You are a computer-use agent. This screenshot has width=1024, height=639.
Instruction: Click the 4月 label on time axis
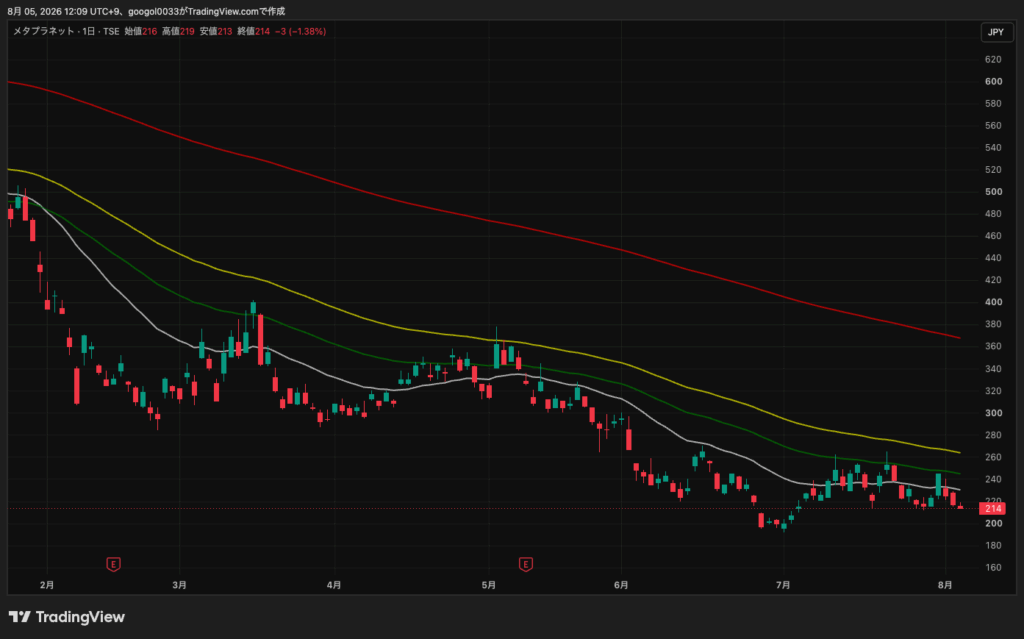(334, 585)
